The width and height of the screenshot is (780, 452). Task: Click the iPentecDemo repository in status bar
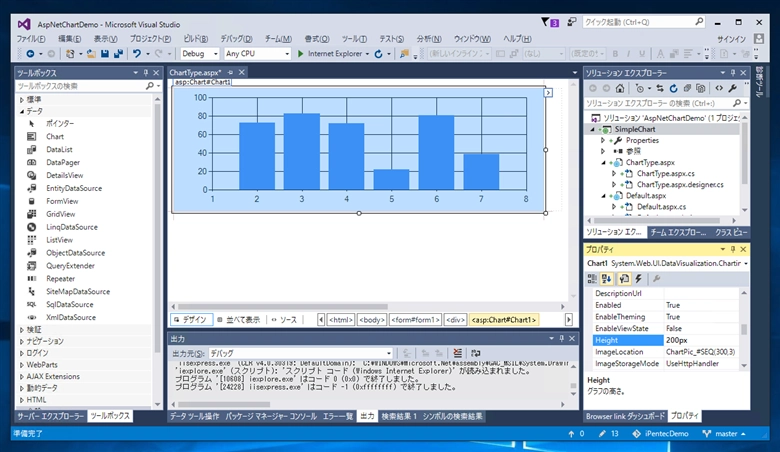(661, 434)
